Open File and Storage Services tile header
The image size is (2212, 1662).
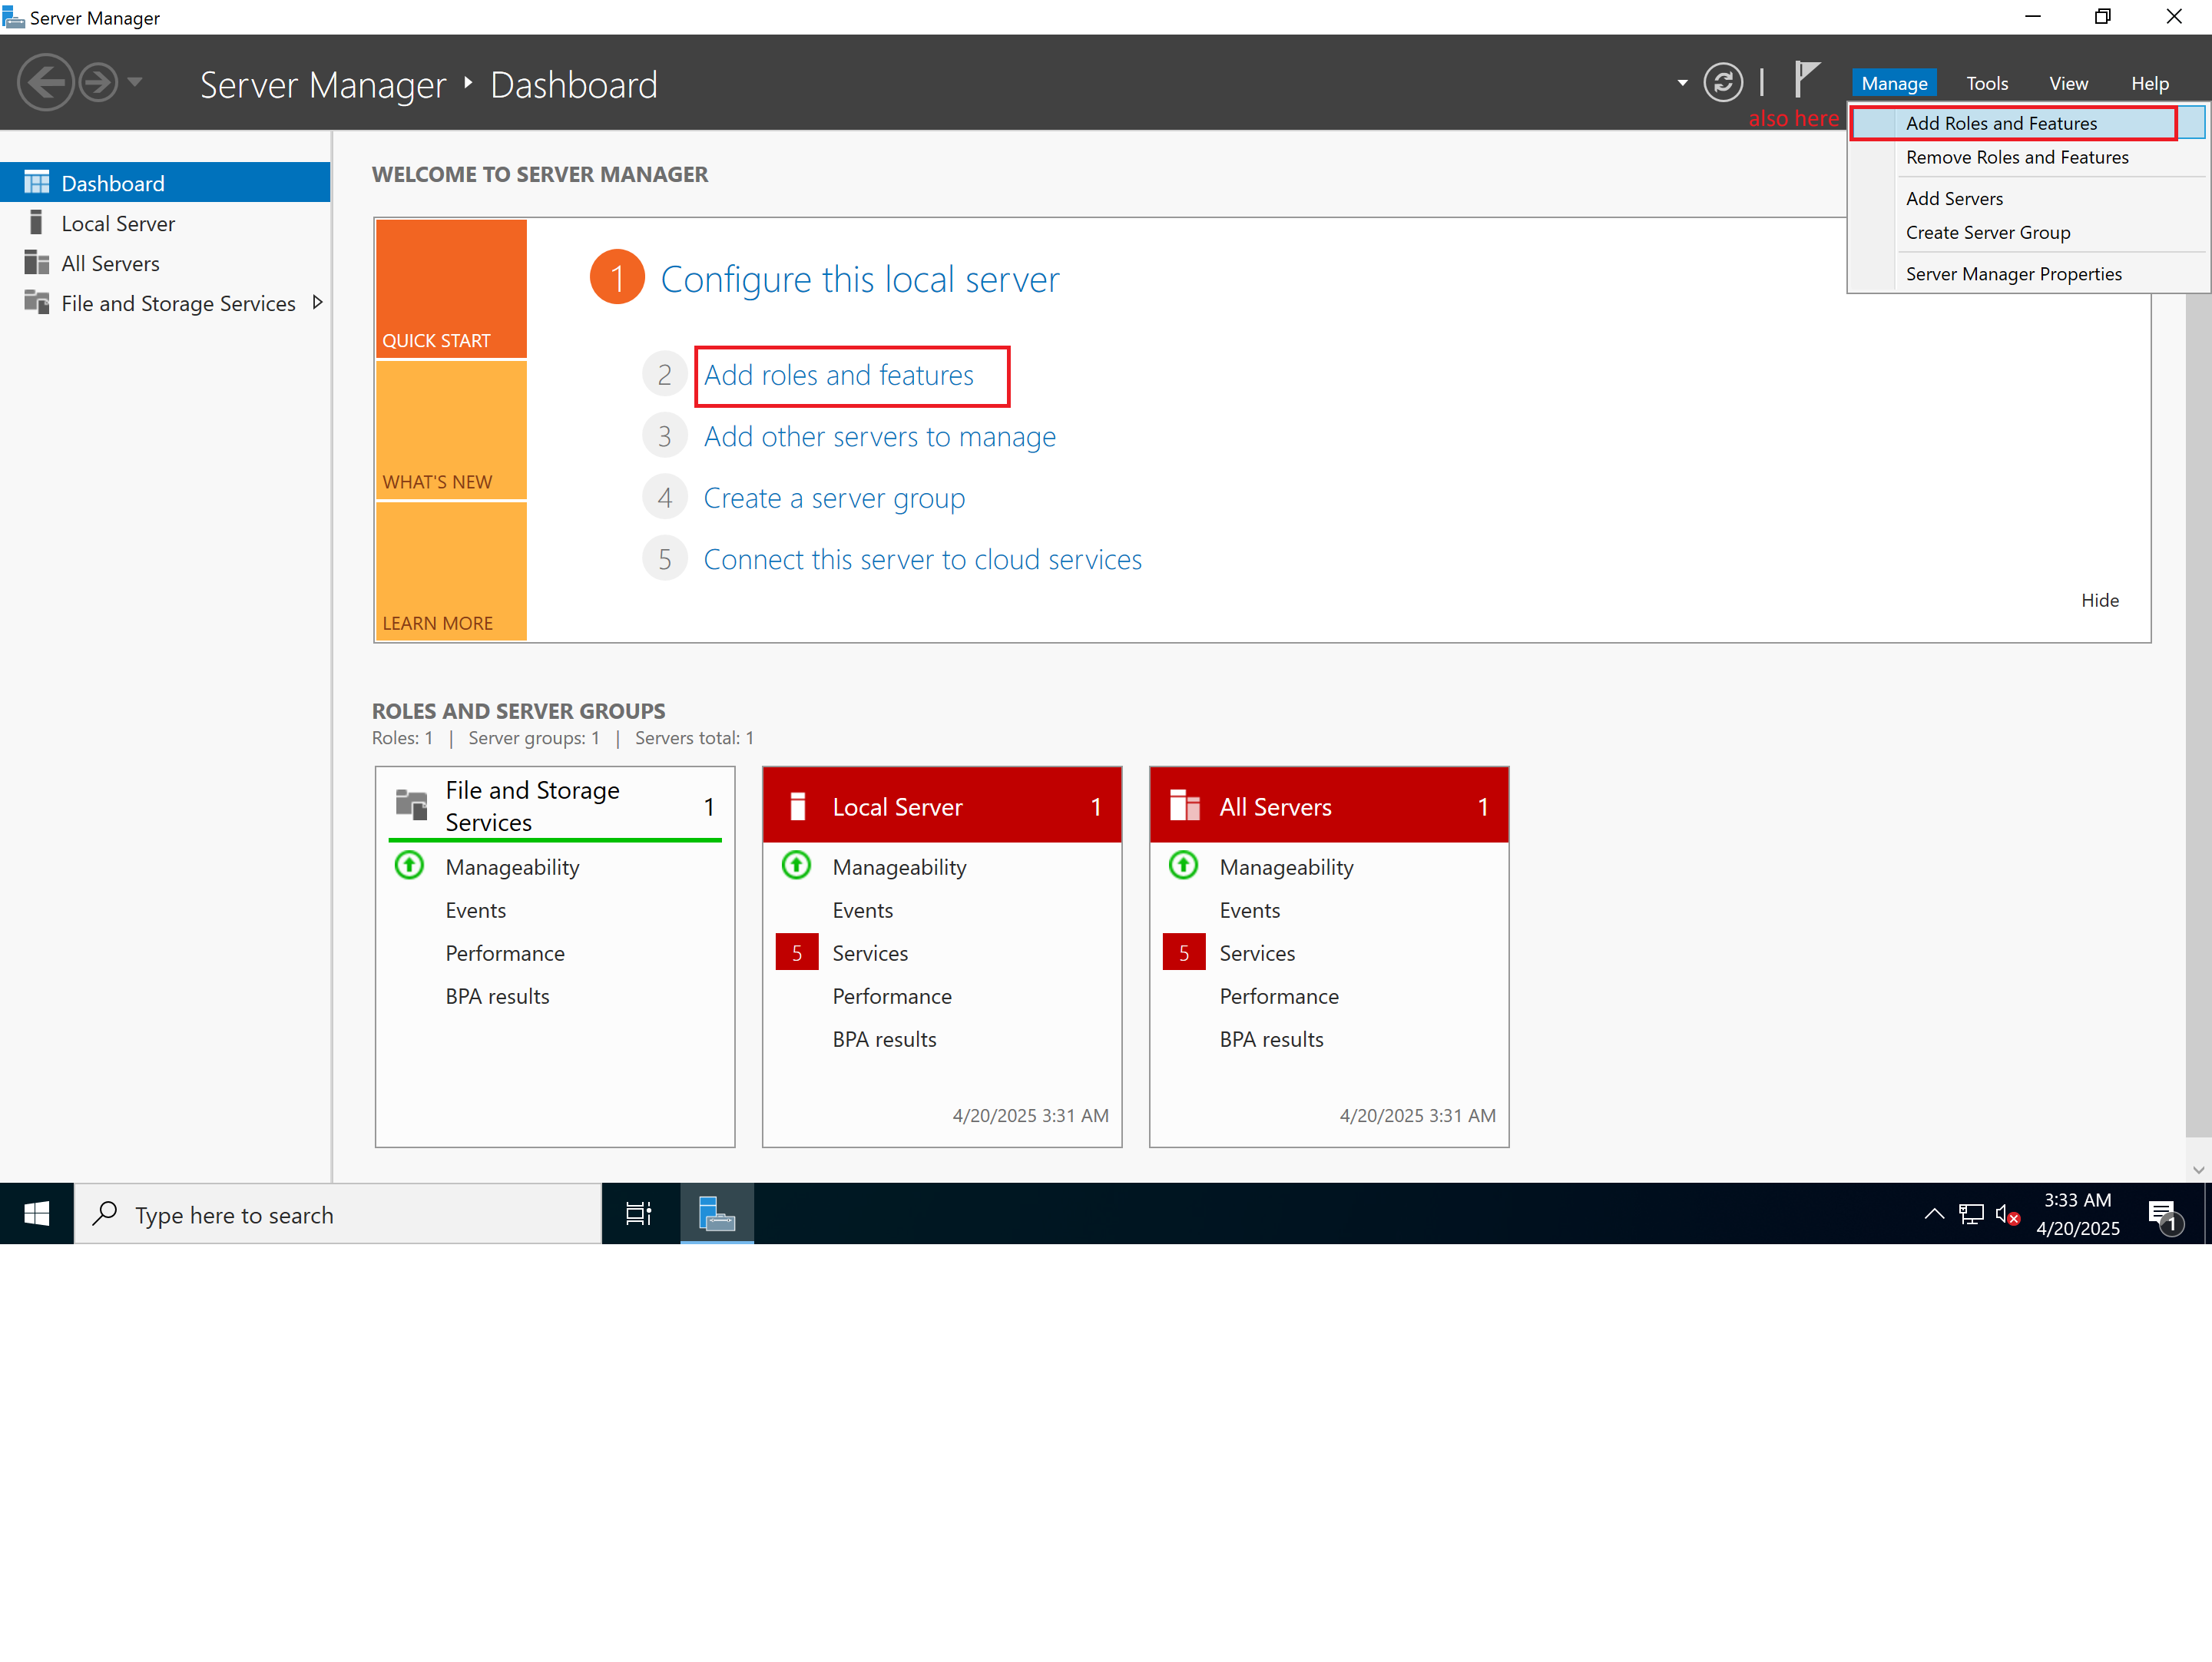[555, 805]
